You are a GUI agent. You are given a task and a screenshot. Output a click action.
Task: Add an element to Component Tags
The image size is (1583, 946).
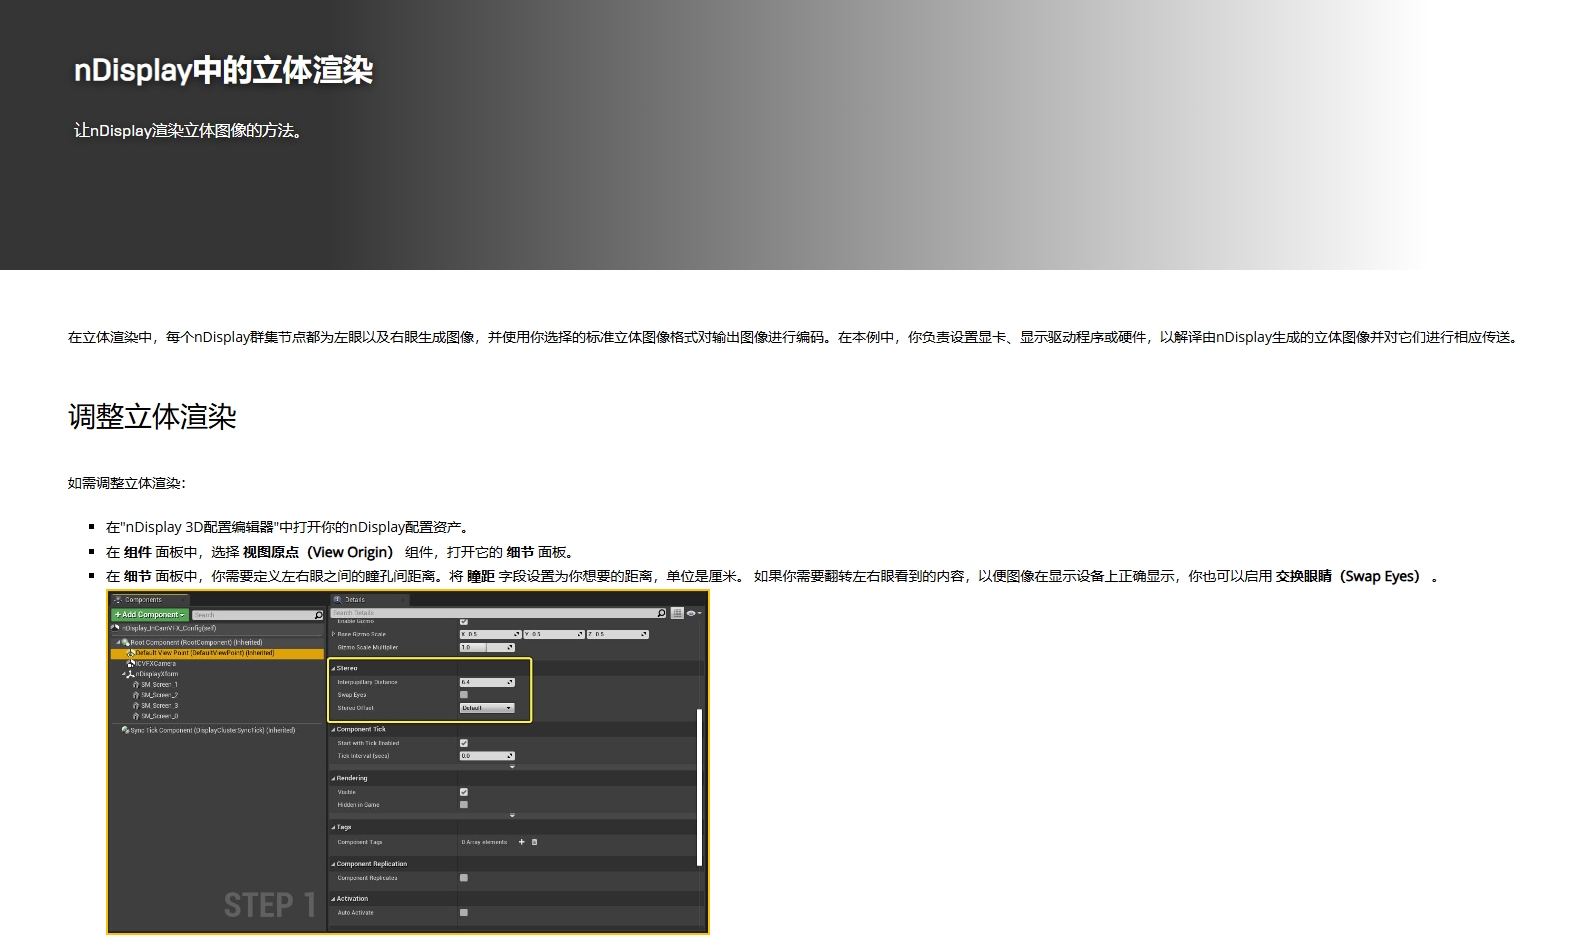[x=521, y=842]
